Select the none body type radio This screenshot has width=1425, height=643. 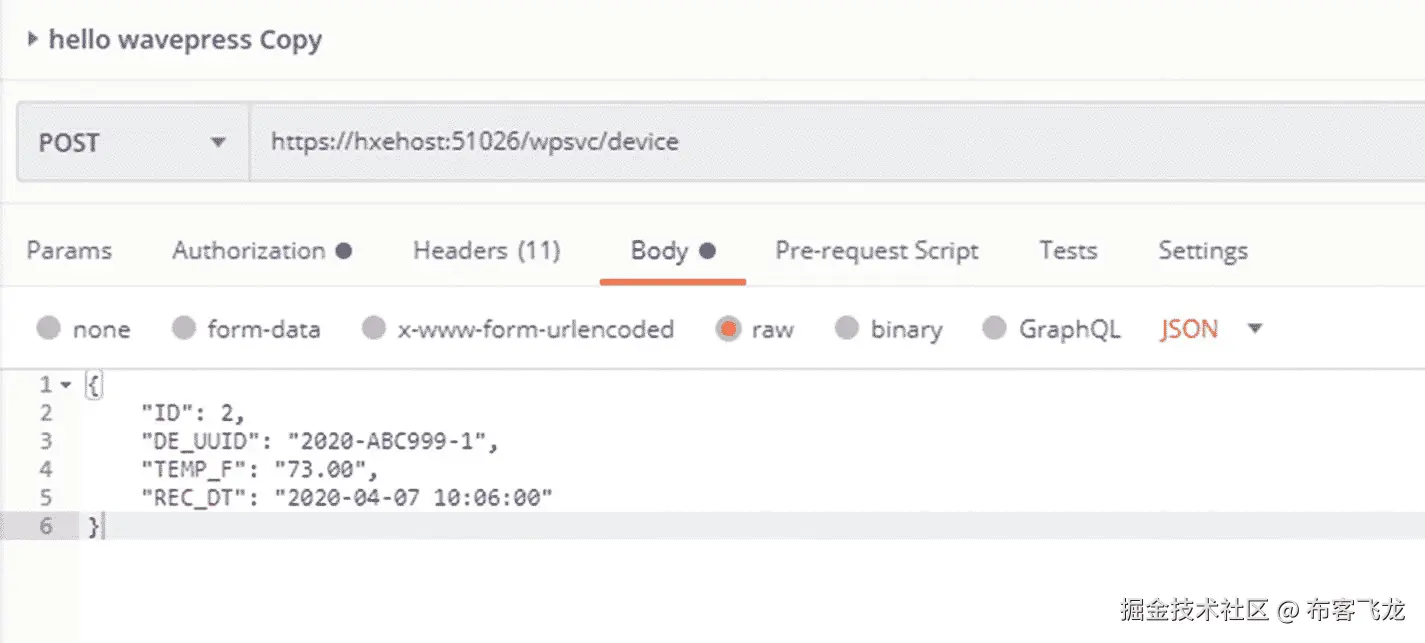(x=48, y=329)
